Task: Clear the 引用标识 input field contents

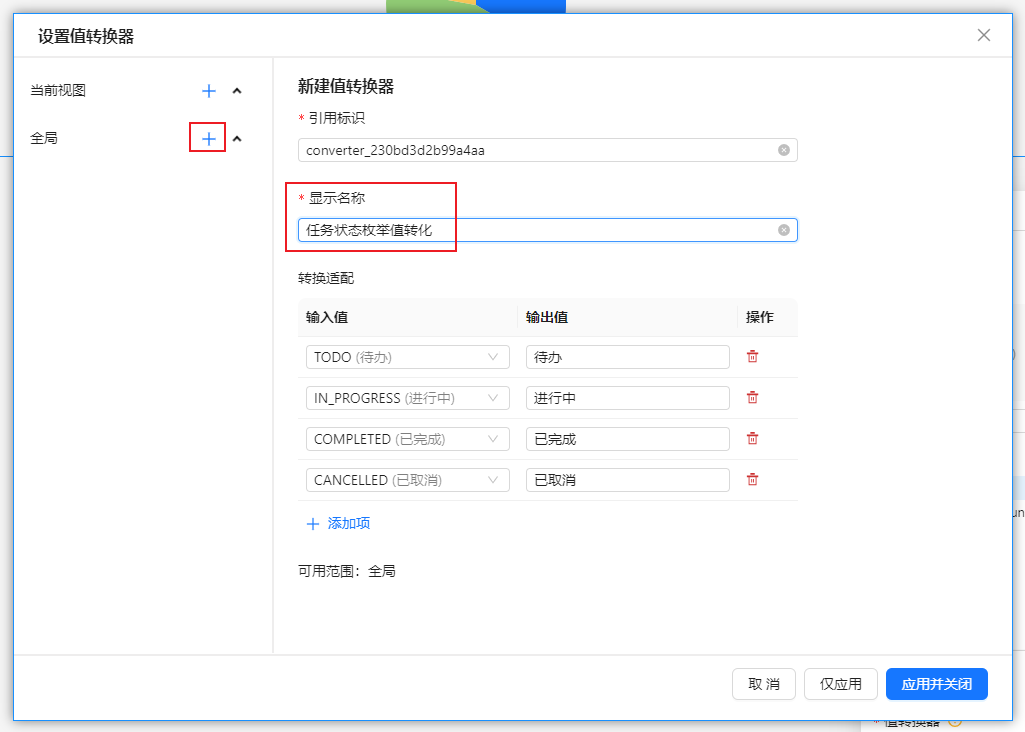Action: (783, 149)
